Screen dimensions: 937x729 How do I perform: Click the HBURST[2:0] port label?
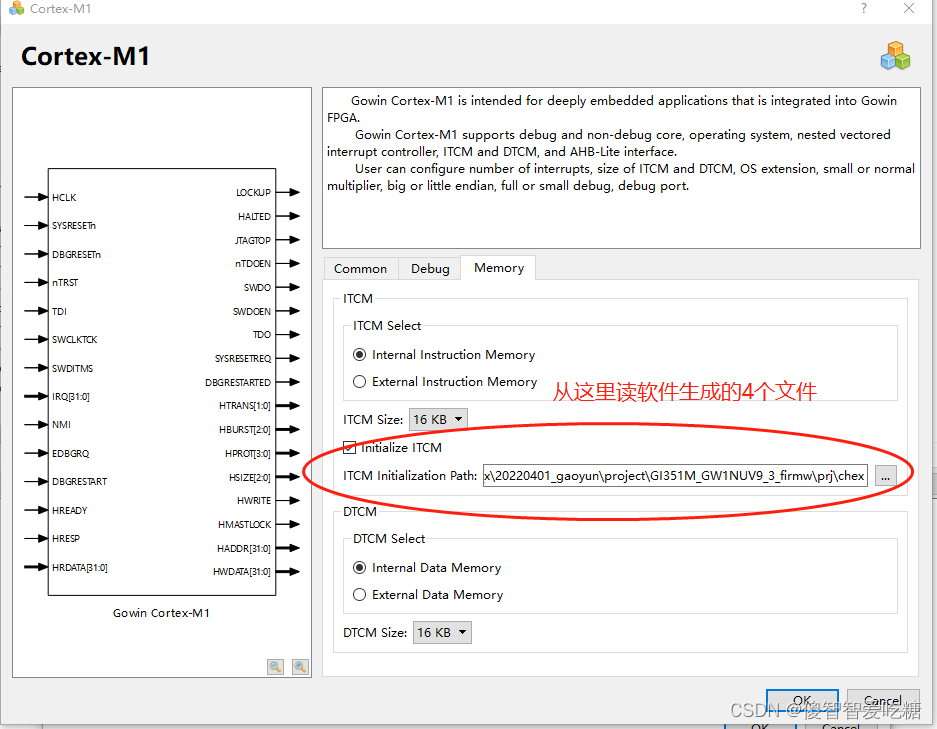[245, 430]
